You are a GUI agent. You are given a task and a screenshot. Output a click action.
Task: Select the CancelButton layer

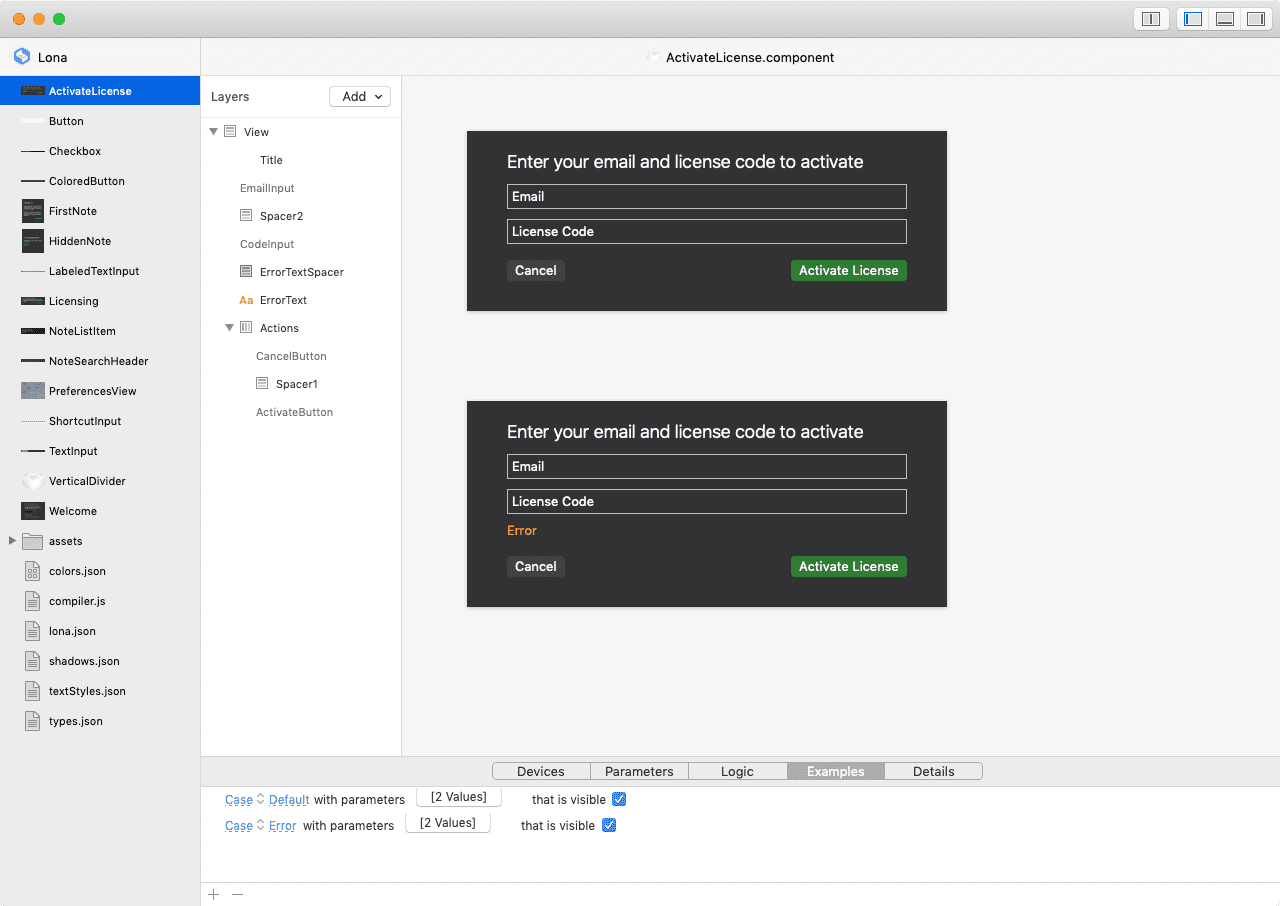(291, 356)
